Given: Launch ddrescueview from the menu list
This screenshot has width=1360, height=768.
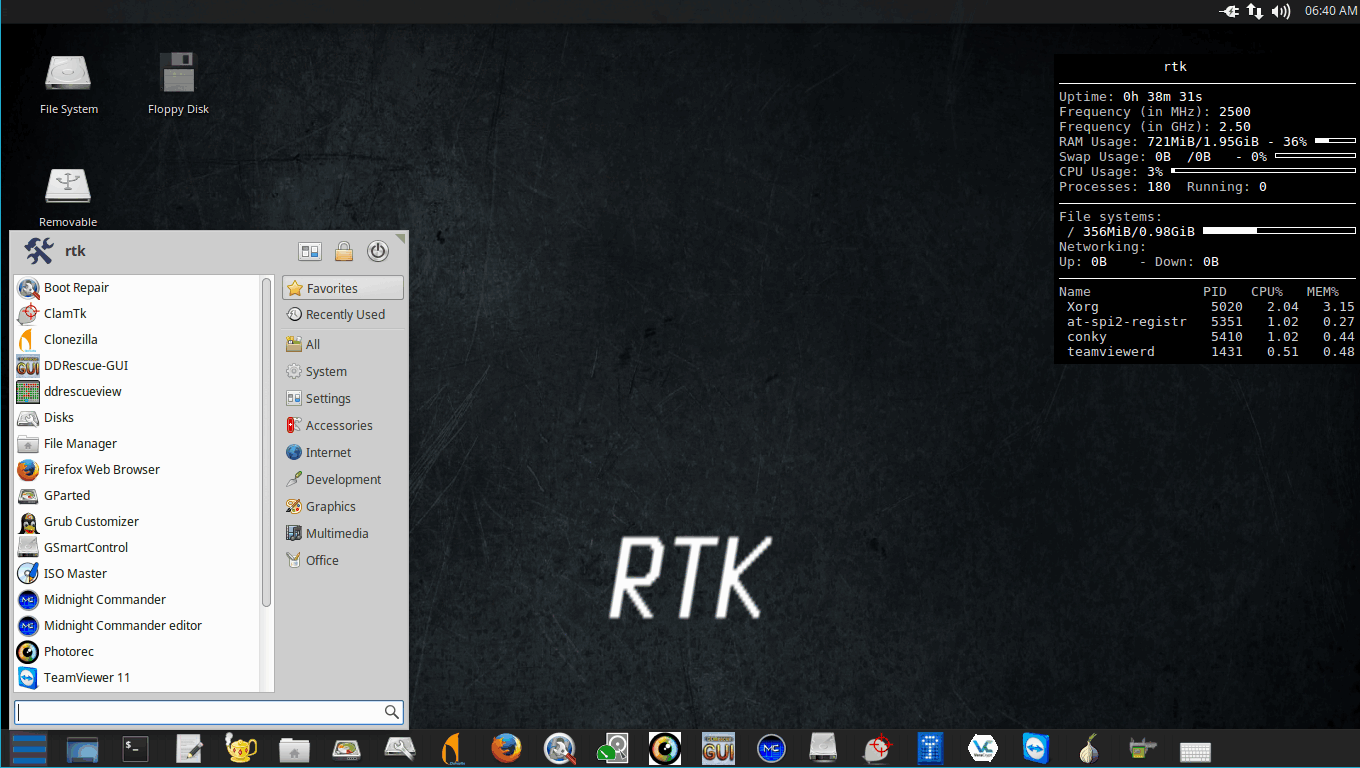Looking at the screenshot, I should [x=137, y=392].
